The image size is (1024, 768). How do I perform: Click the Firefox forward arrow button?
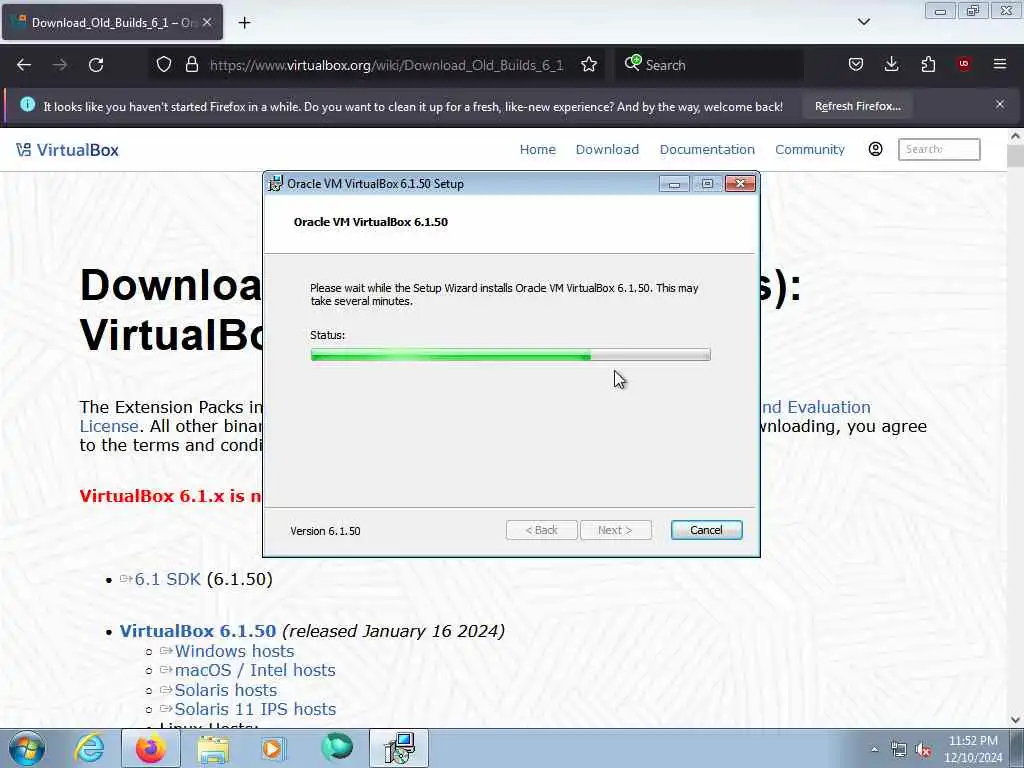tap(60, 65)
